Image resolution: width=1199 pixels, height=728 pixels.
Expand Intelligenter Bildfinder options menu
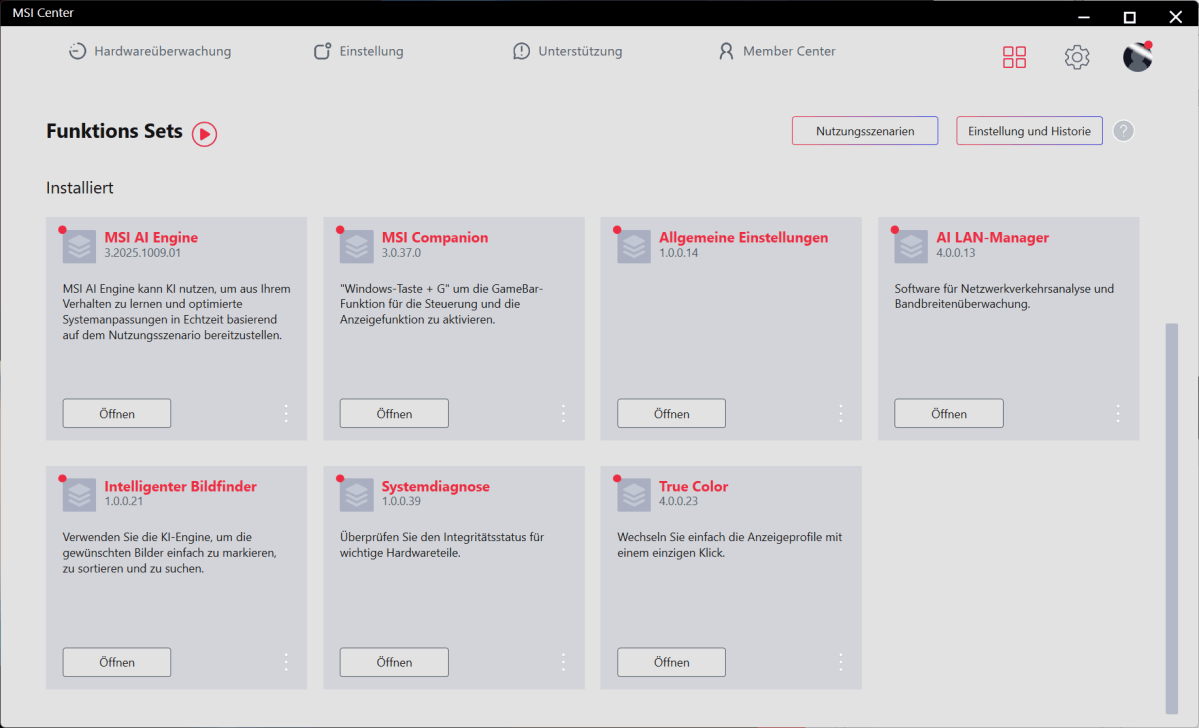click(286, 662)
